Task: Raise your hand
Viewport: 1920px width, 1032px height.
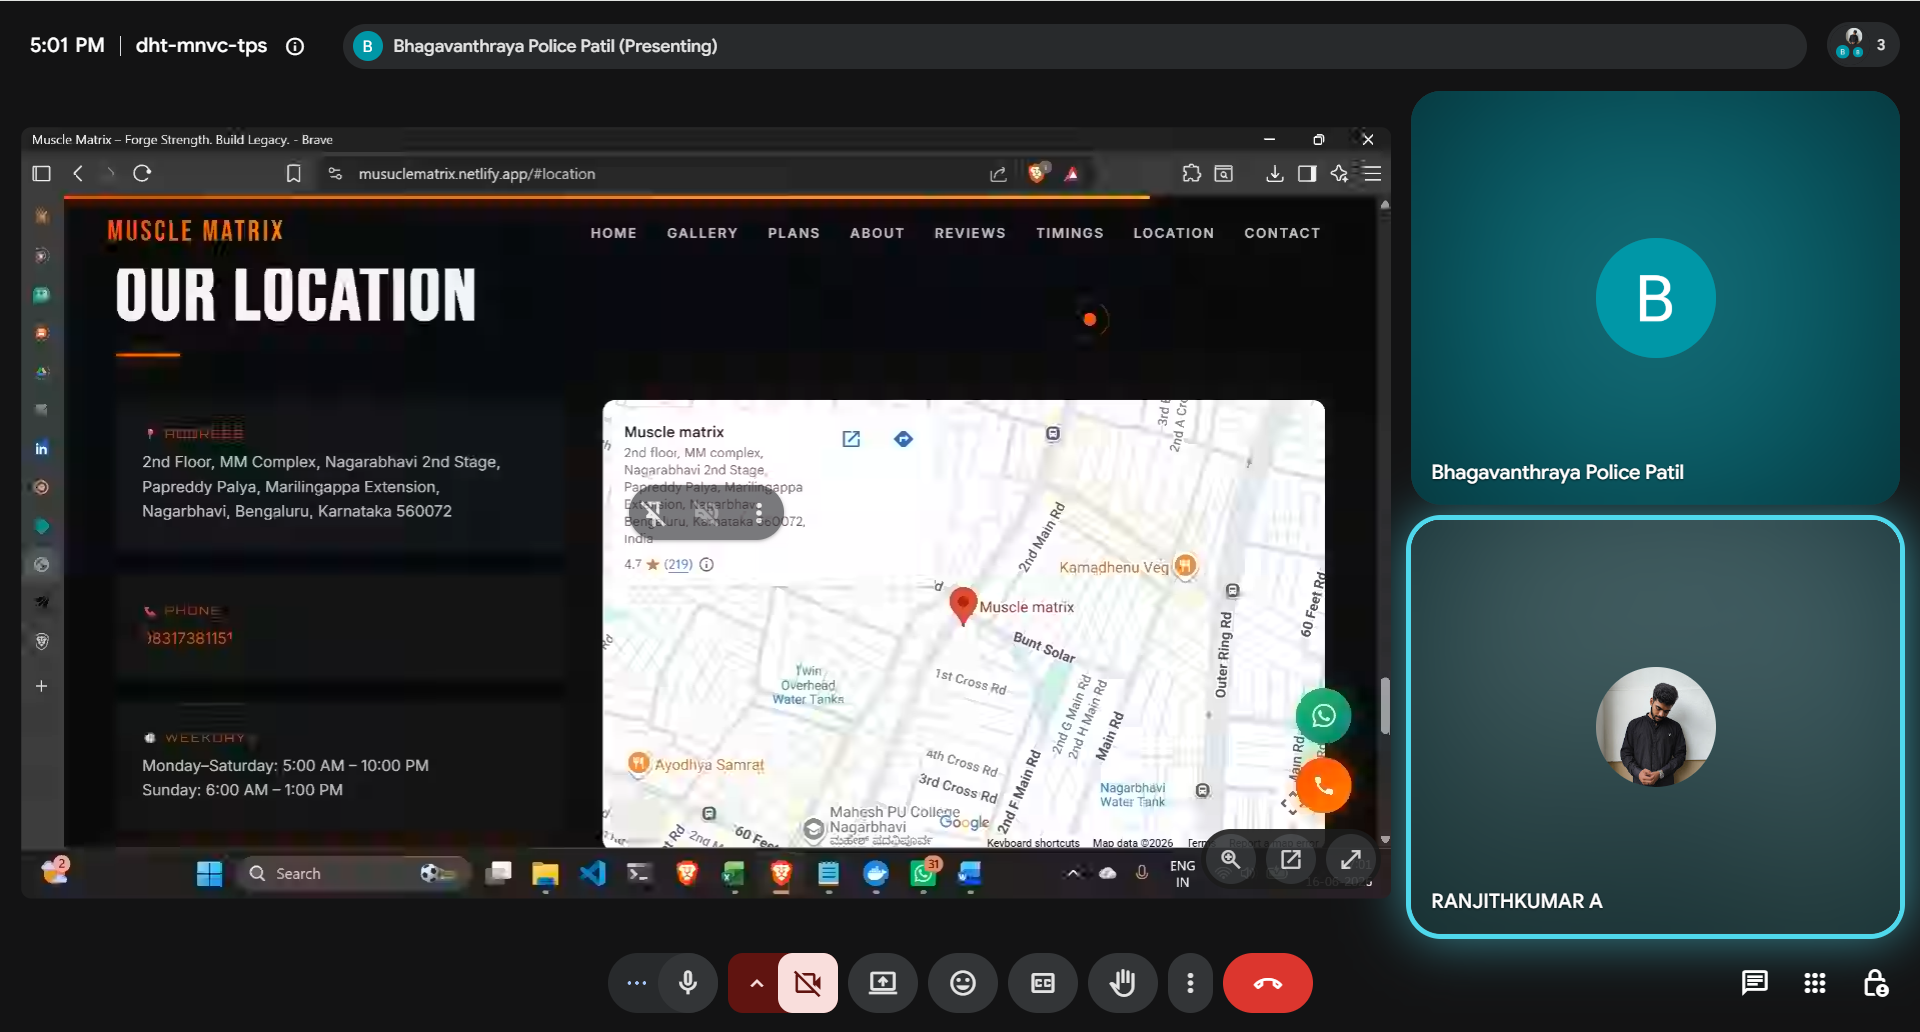Action: (x=1123, y=983)
